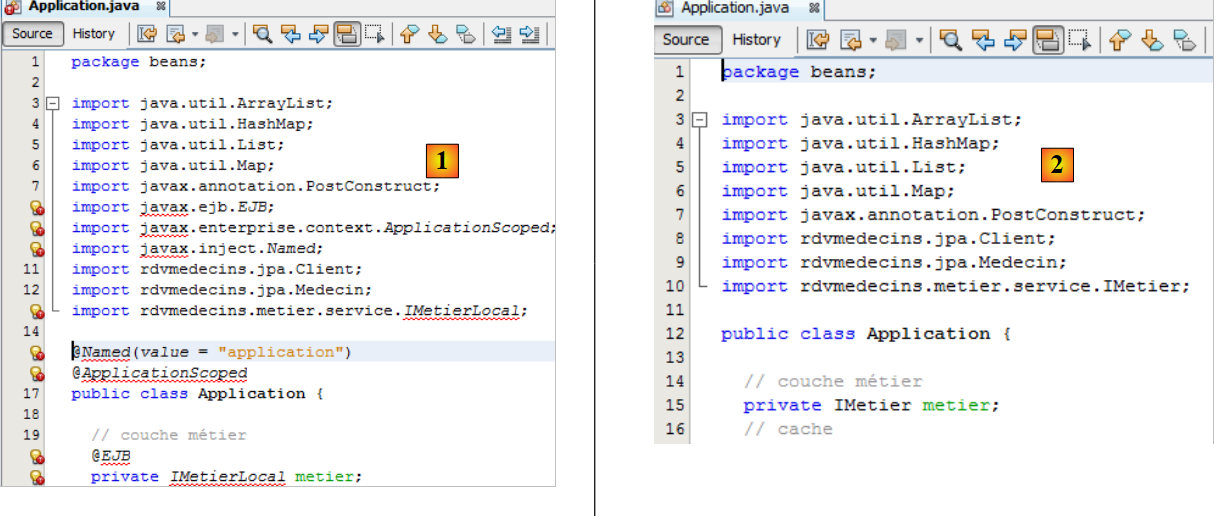Toggle Bookmark in editor 1 toolbar

tap(466, 34)
